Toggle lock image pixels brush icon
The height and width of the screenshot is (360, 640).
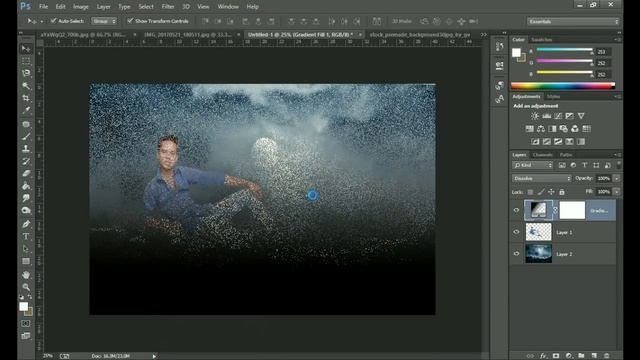[541, 192]
